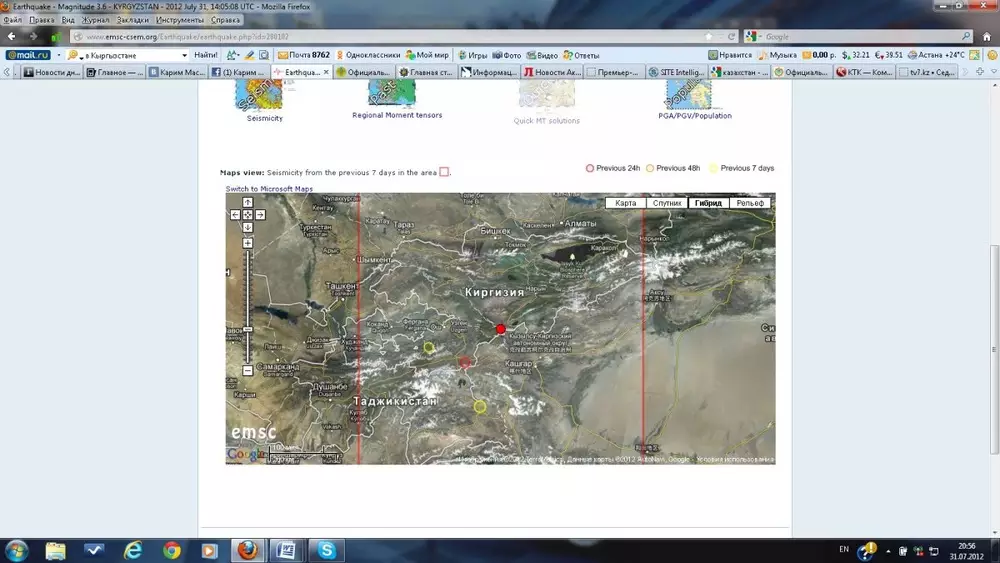The image size is (1000, 563).
Task: Pan the map up with the arrow button
Action: (247, 203)
